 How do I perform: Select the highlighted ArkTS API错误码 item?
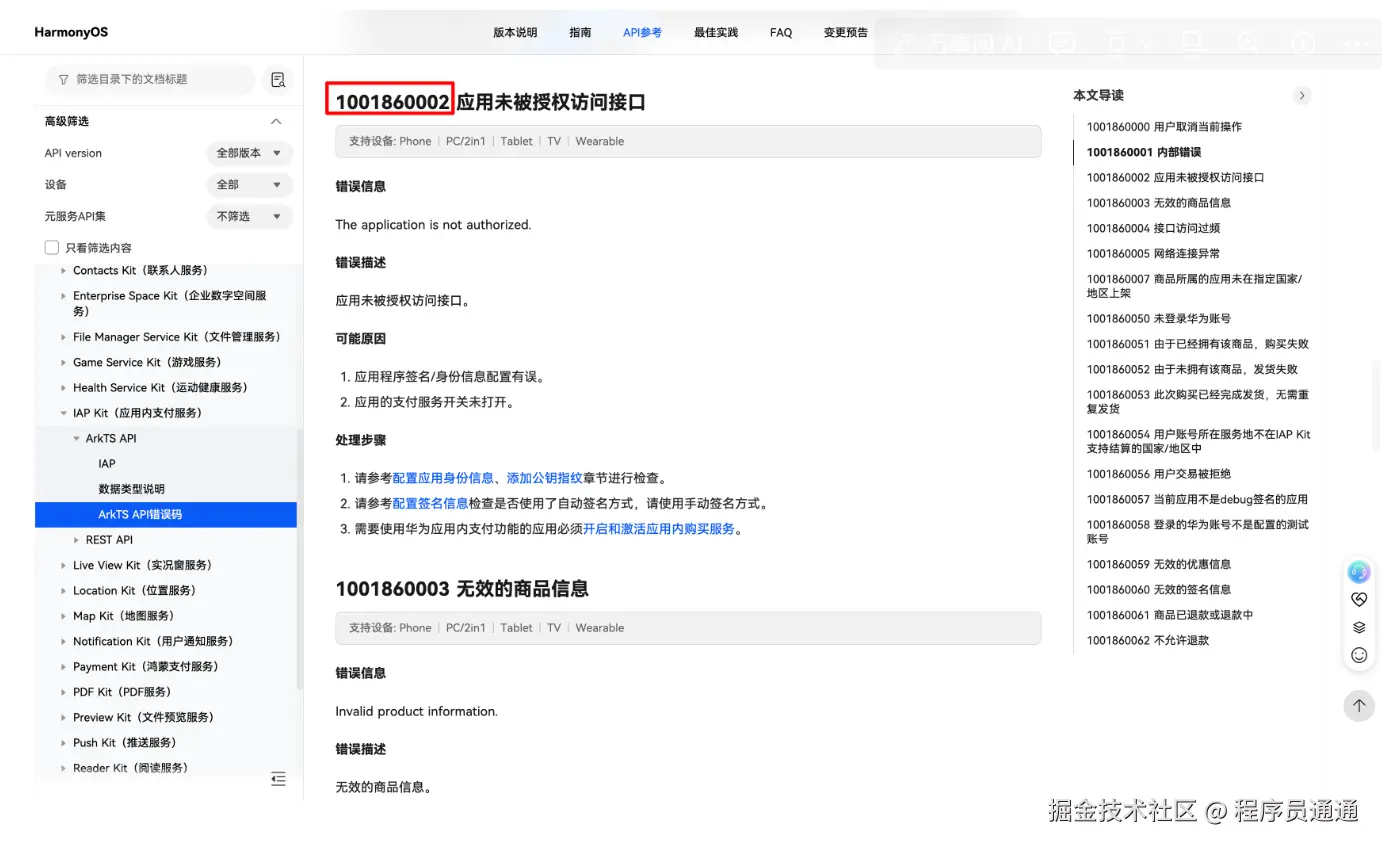(x=166, y=514)
